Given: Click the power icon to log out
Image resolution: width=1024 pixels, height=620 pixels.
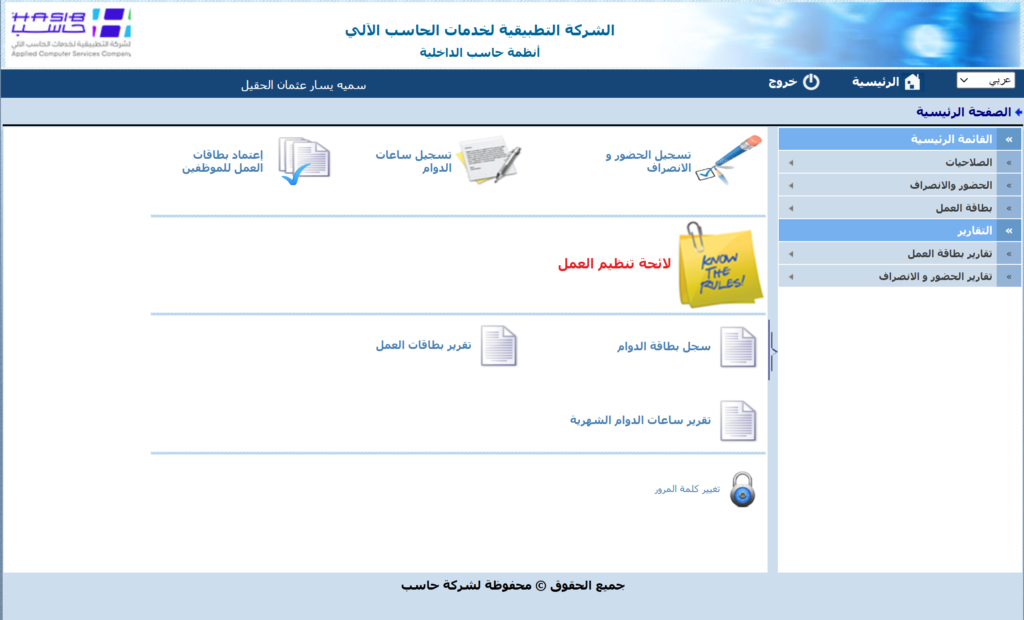Looking at the screenshot, I should click(x=811, y=82).
